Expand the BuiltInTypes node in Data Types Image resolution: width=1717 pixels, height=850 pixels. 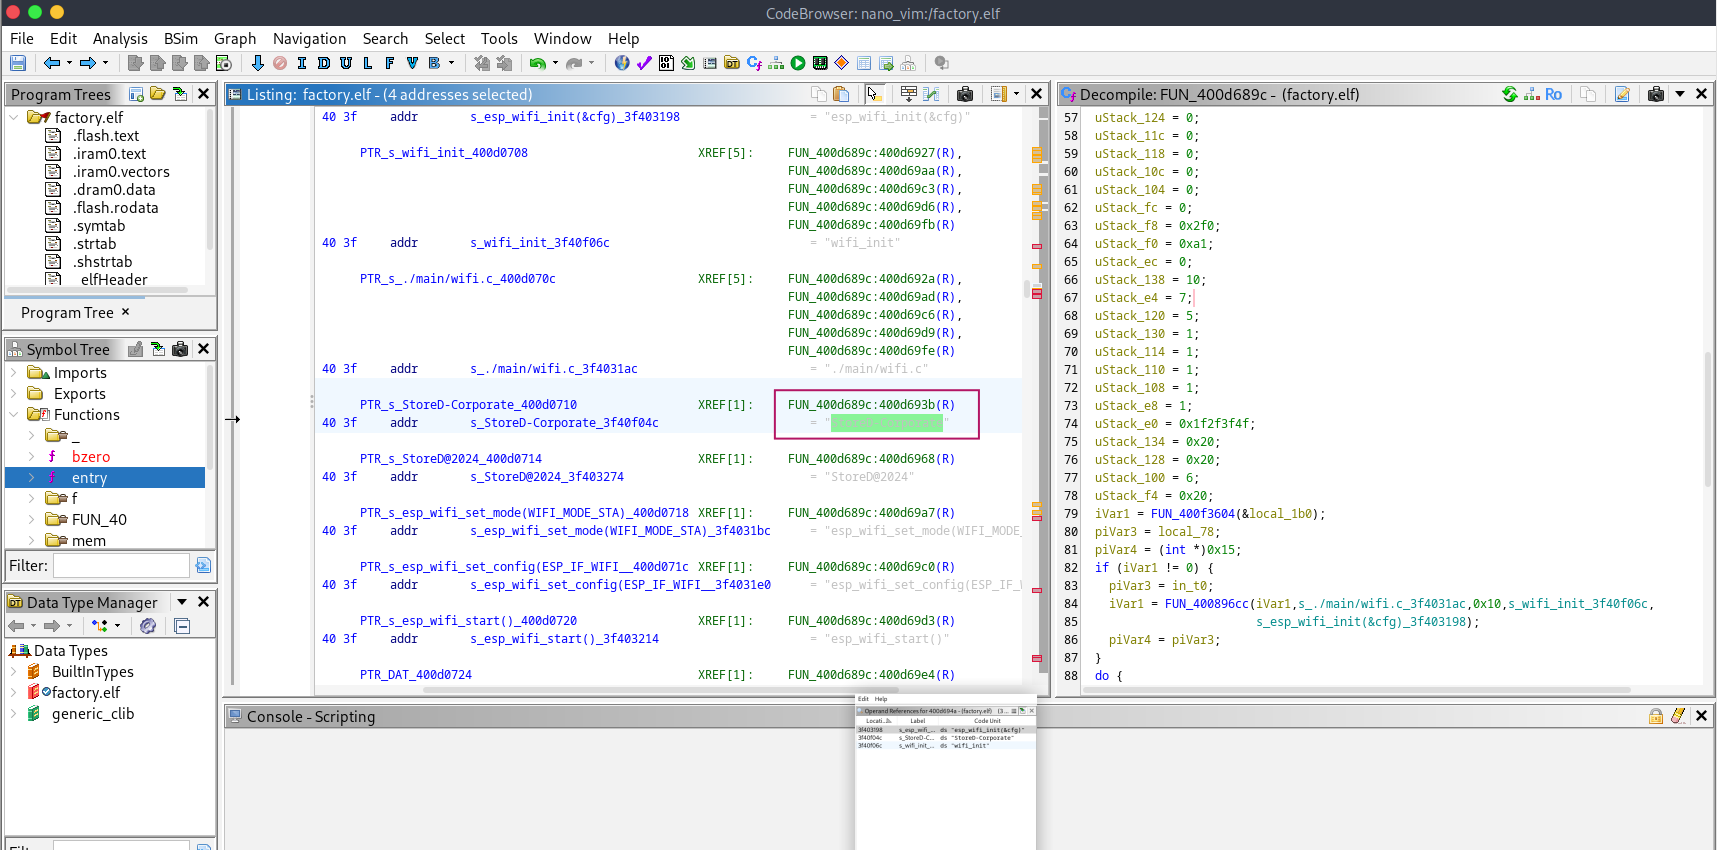[14, 672]
